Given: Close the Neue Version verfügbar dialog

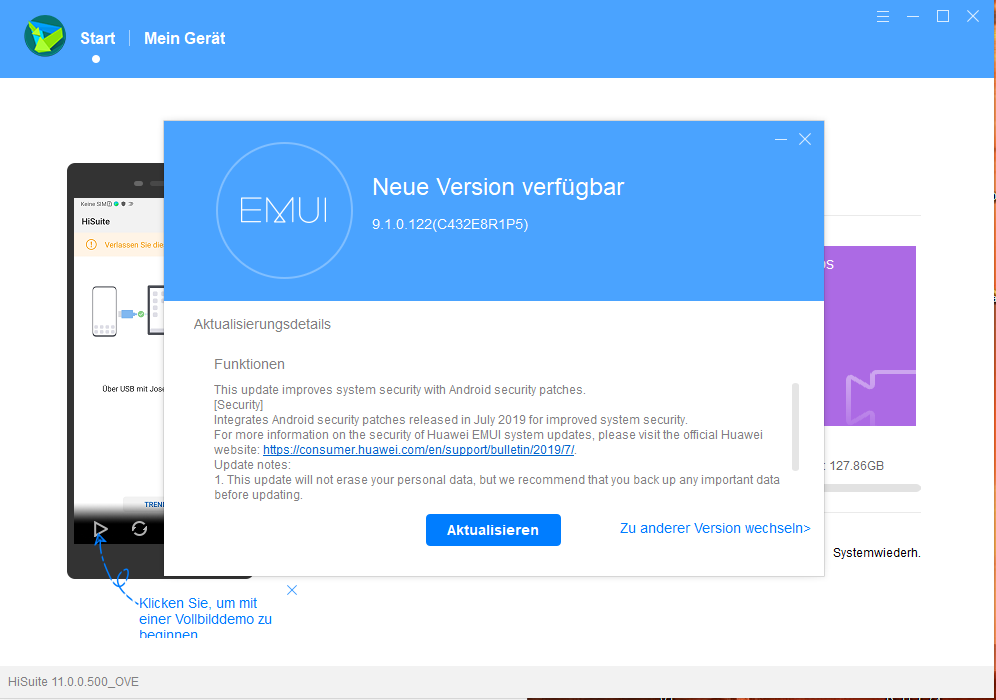Looking at the screenshot, I should pyautogui.click(x=805, y=139).
